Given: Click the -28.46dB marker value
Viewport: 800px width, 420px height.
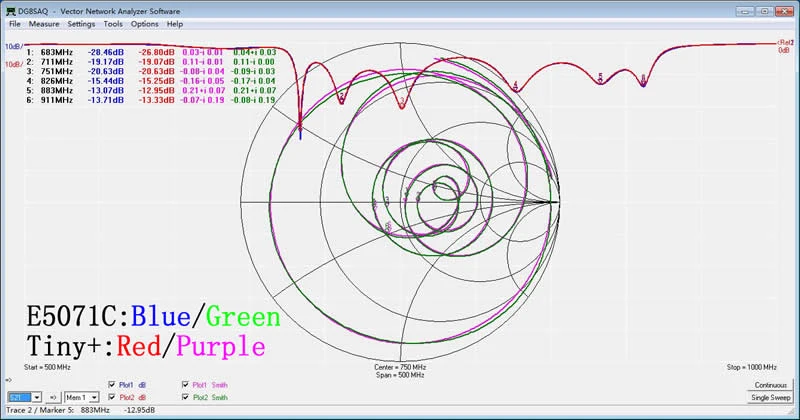Looking at the screenshot, I should 106,52.
